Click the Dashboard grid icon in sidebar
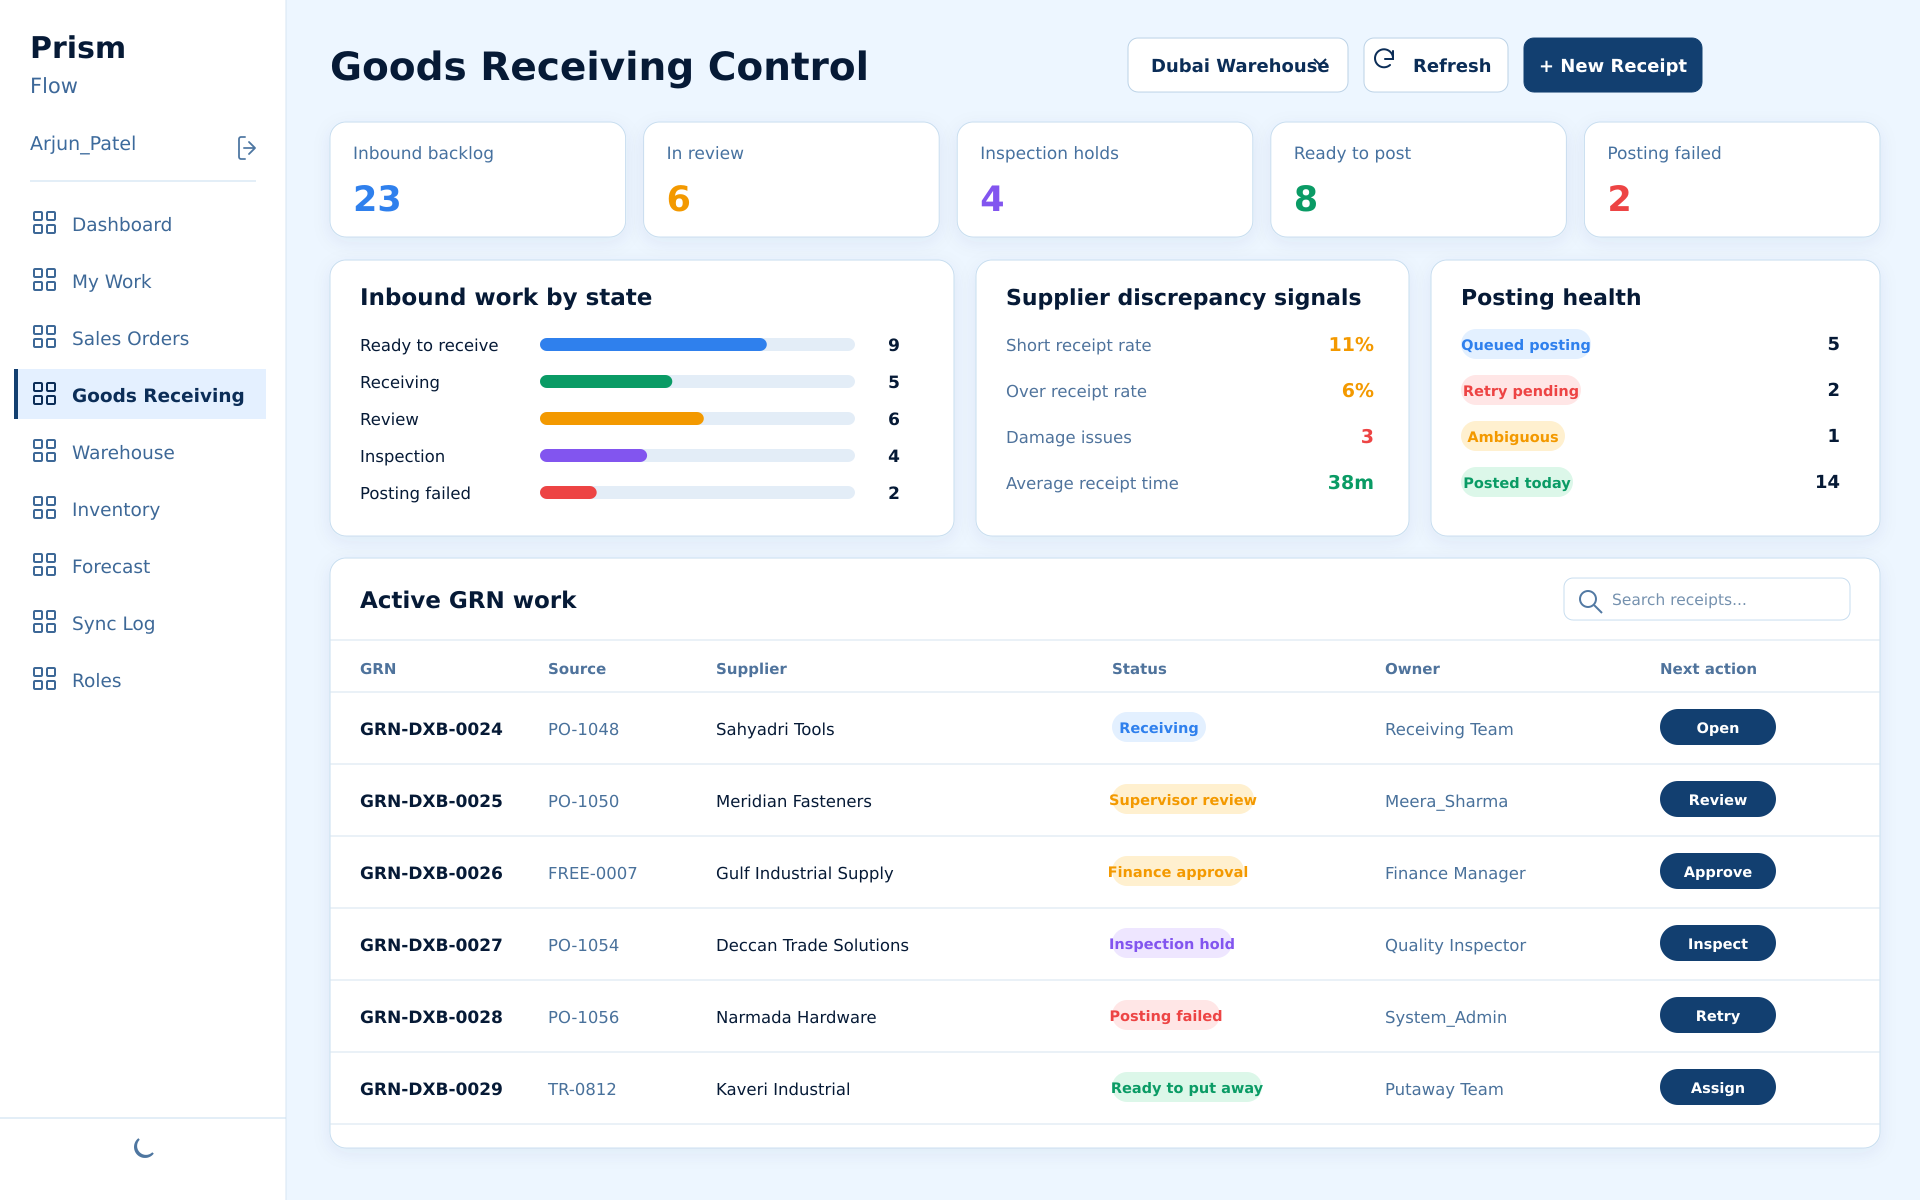Viewport: 1920px width, 1200px height. point(44,223)
